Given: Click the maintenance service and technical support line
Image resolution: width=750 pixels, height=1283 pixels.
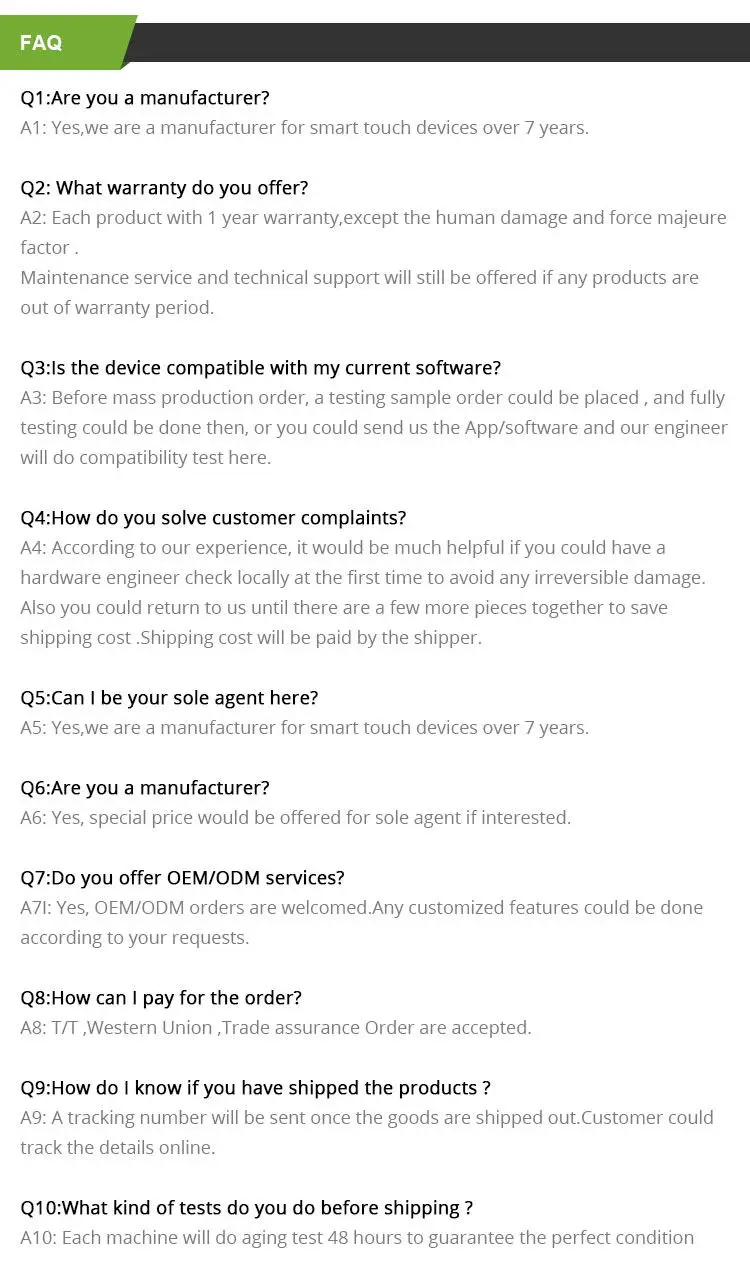Looking at the screenshot, I should (x=360, y=292).
